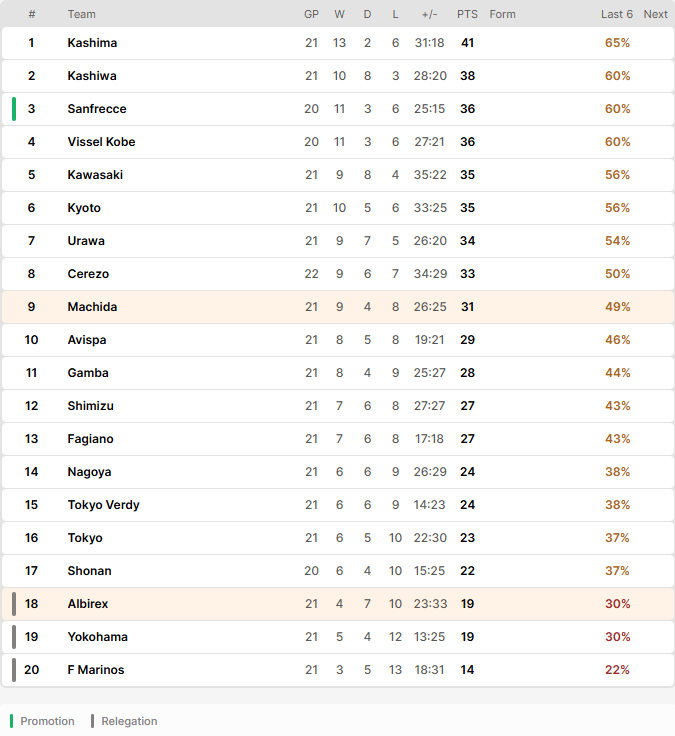
Task: Click the F Marinos team name
Action: point(96,670)
